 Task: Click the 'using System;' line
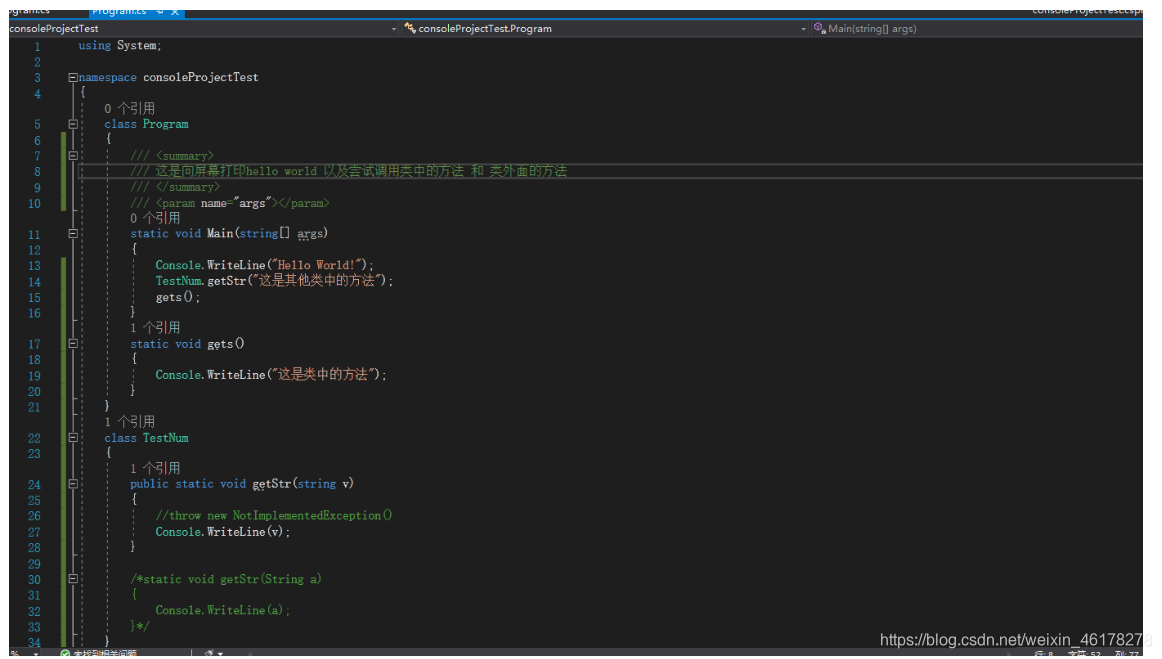pyautogui.click(x=119, y=45)
